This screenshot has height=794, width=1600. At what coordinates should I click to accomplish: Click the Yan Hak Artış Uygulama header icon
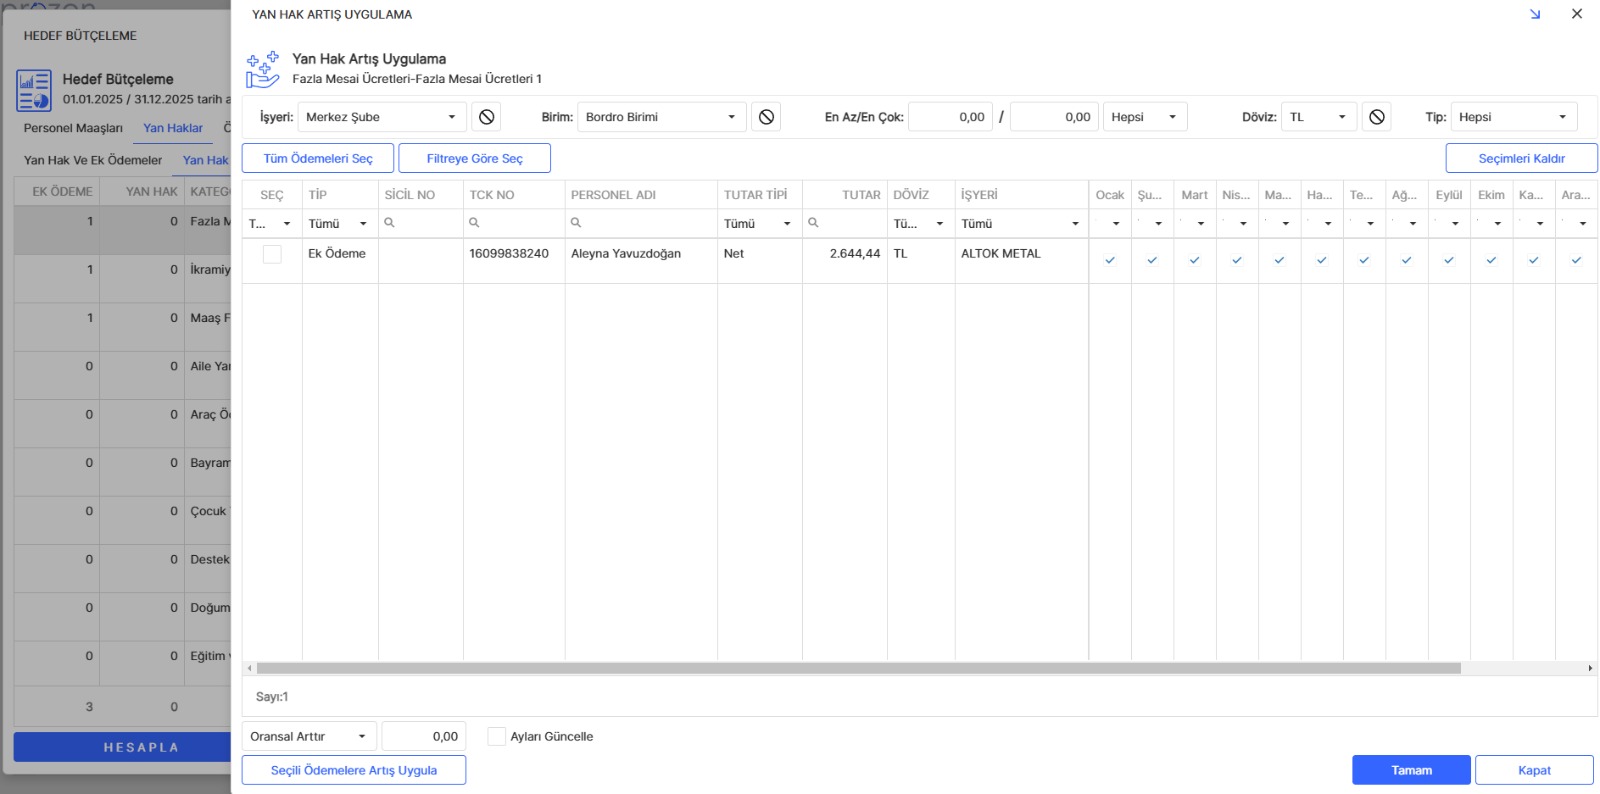(x=263, y=69)
